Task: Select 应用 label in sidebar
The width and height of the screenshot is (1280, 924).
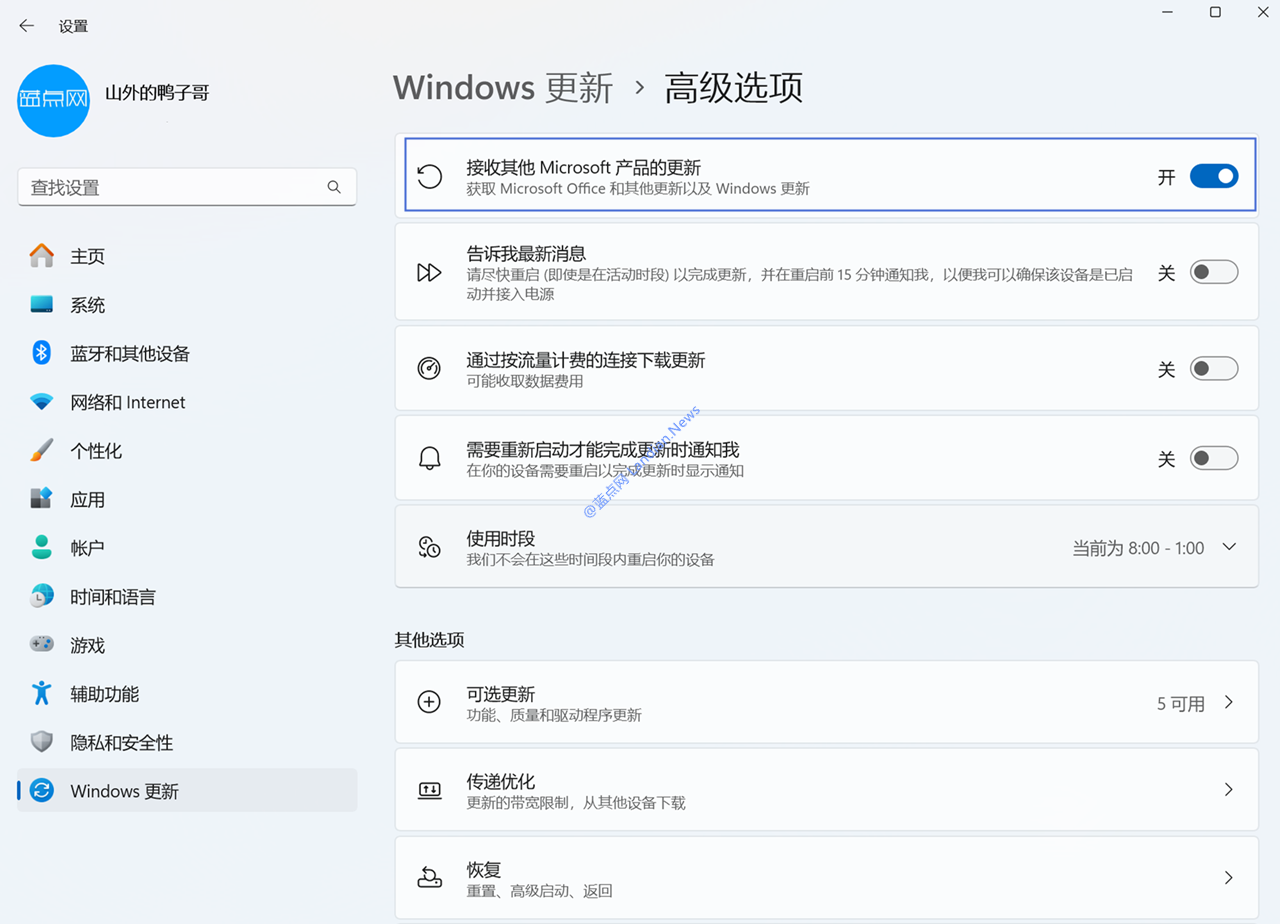Action: pos(88,500)
